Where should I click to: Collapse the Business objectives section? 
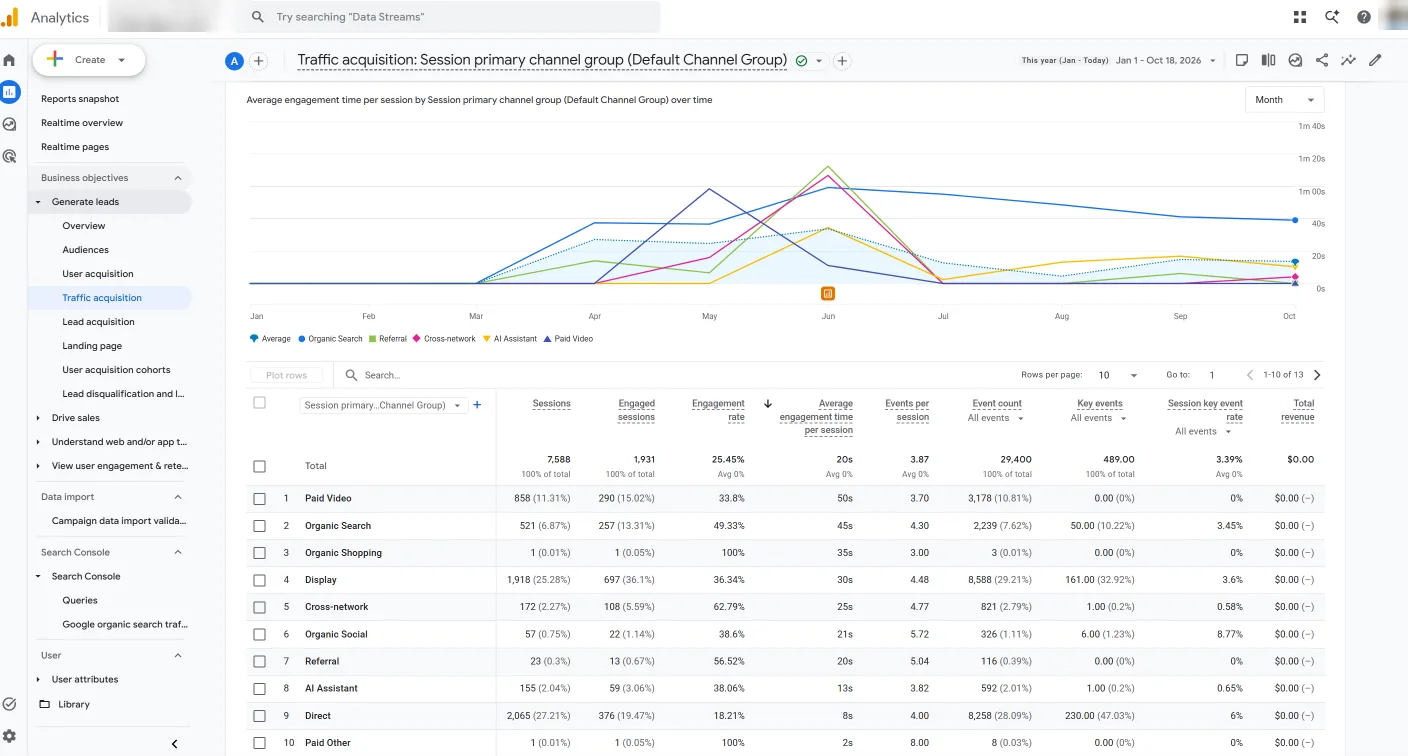coord(178,178)
